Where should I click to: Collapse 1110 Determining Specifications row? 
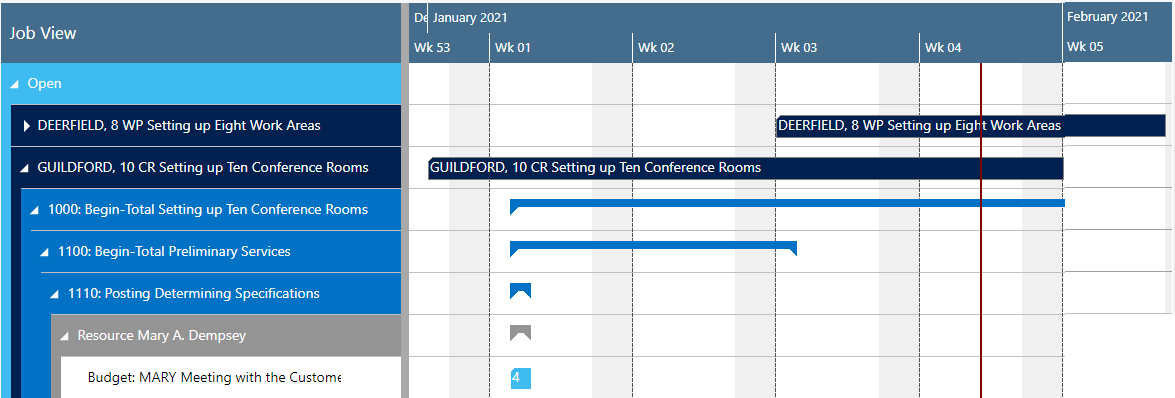pos(54,294)
